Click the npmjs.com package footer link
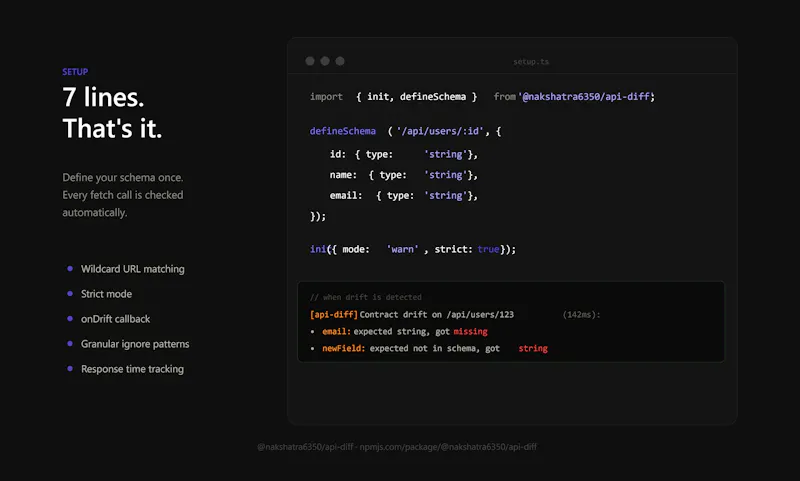This screenshot has height=481, width=800. (448, 447)
